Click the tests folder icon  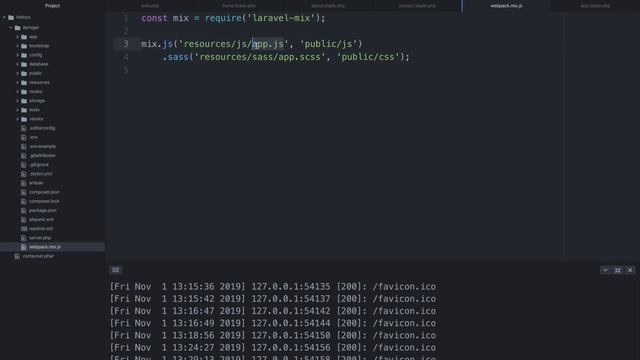pyautogui.click(x=24, y=110)
